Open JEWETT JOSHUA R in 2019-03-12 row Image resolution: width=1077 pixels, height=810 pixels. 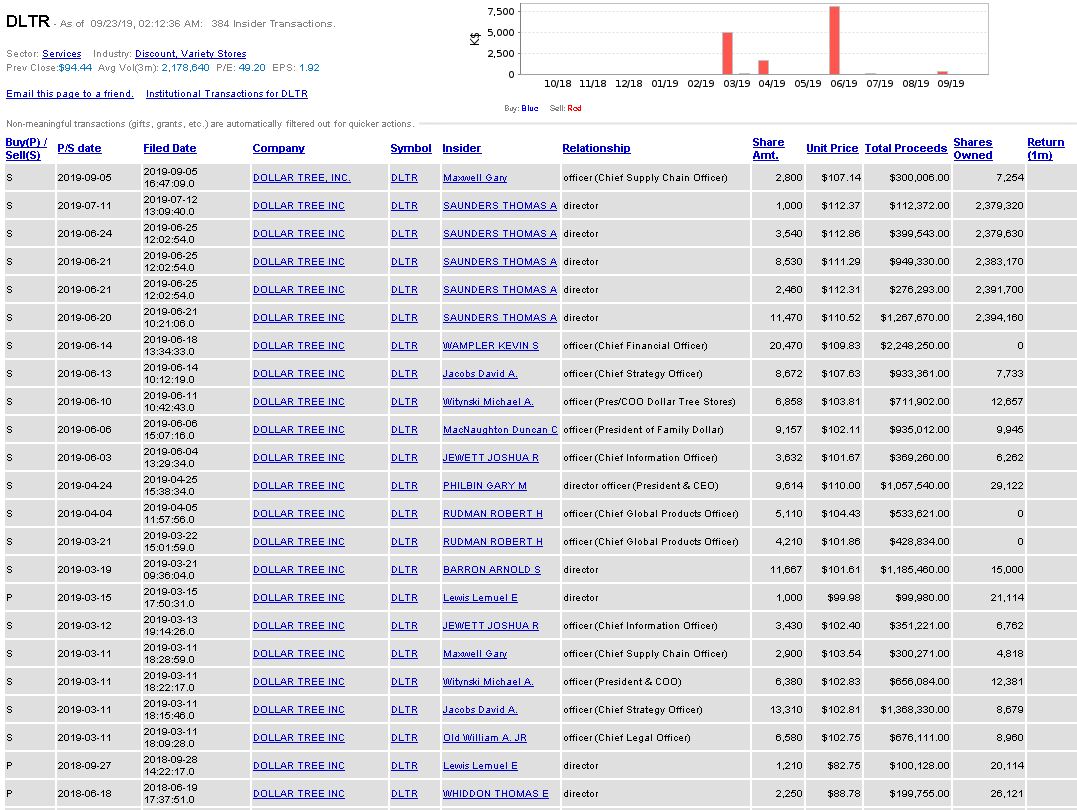click(x=490, y=626)
